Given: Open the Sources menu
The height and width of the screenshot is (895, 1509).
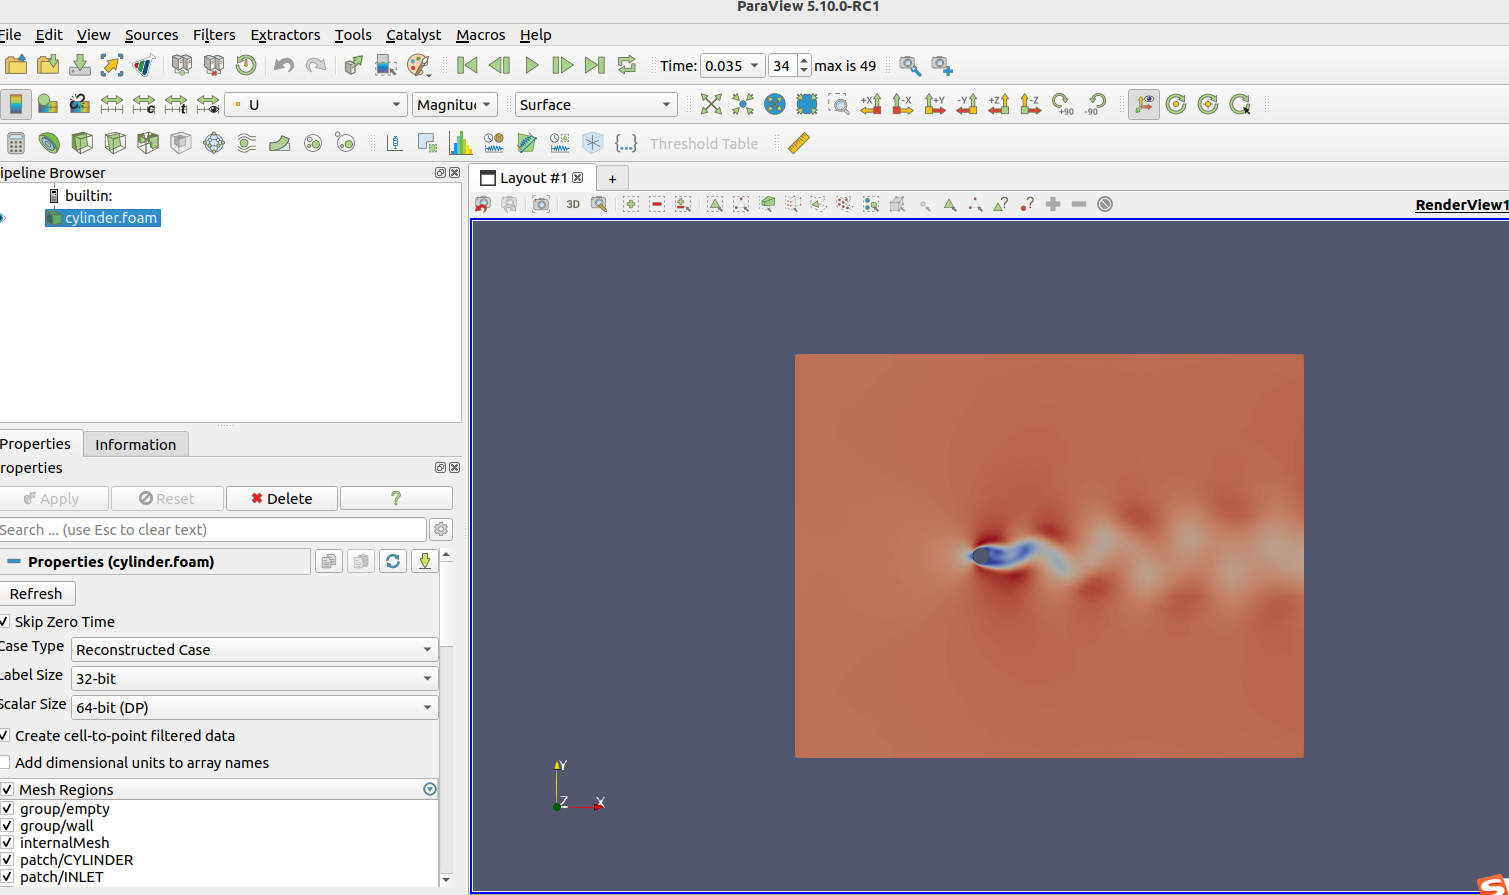Looking at the screenshot, I should pyautogui.click(x=151, y=35).
